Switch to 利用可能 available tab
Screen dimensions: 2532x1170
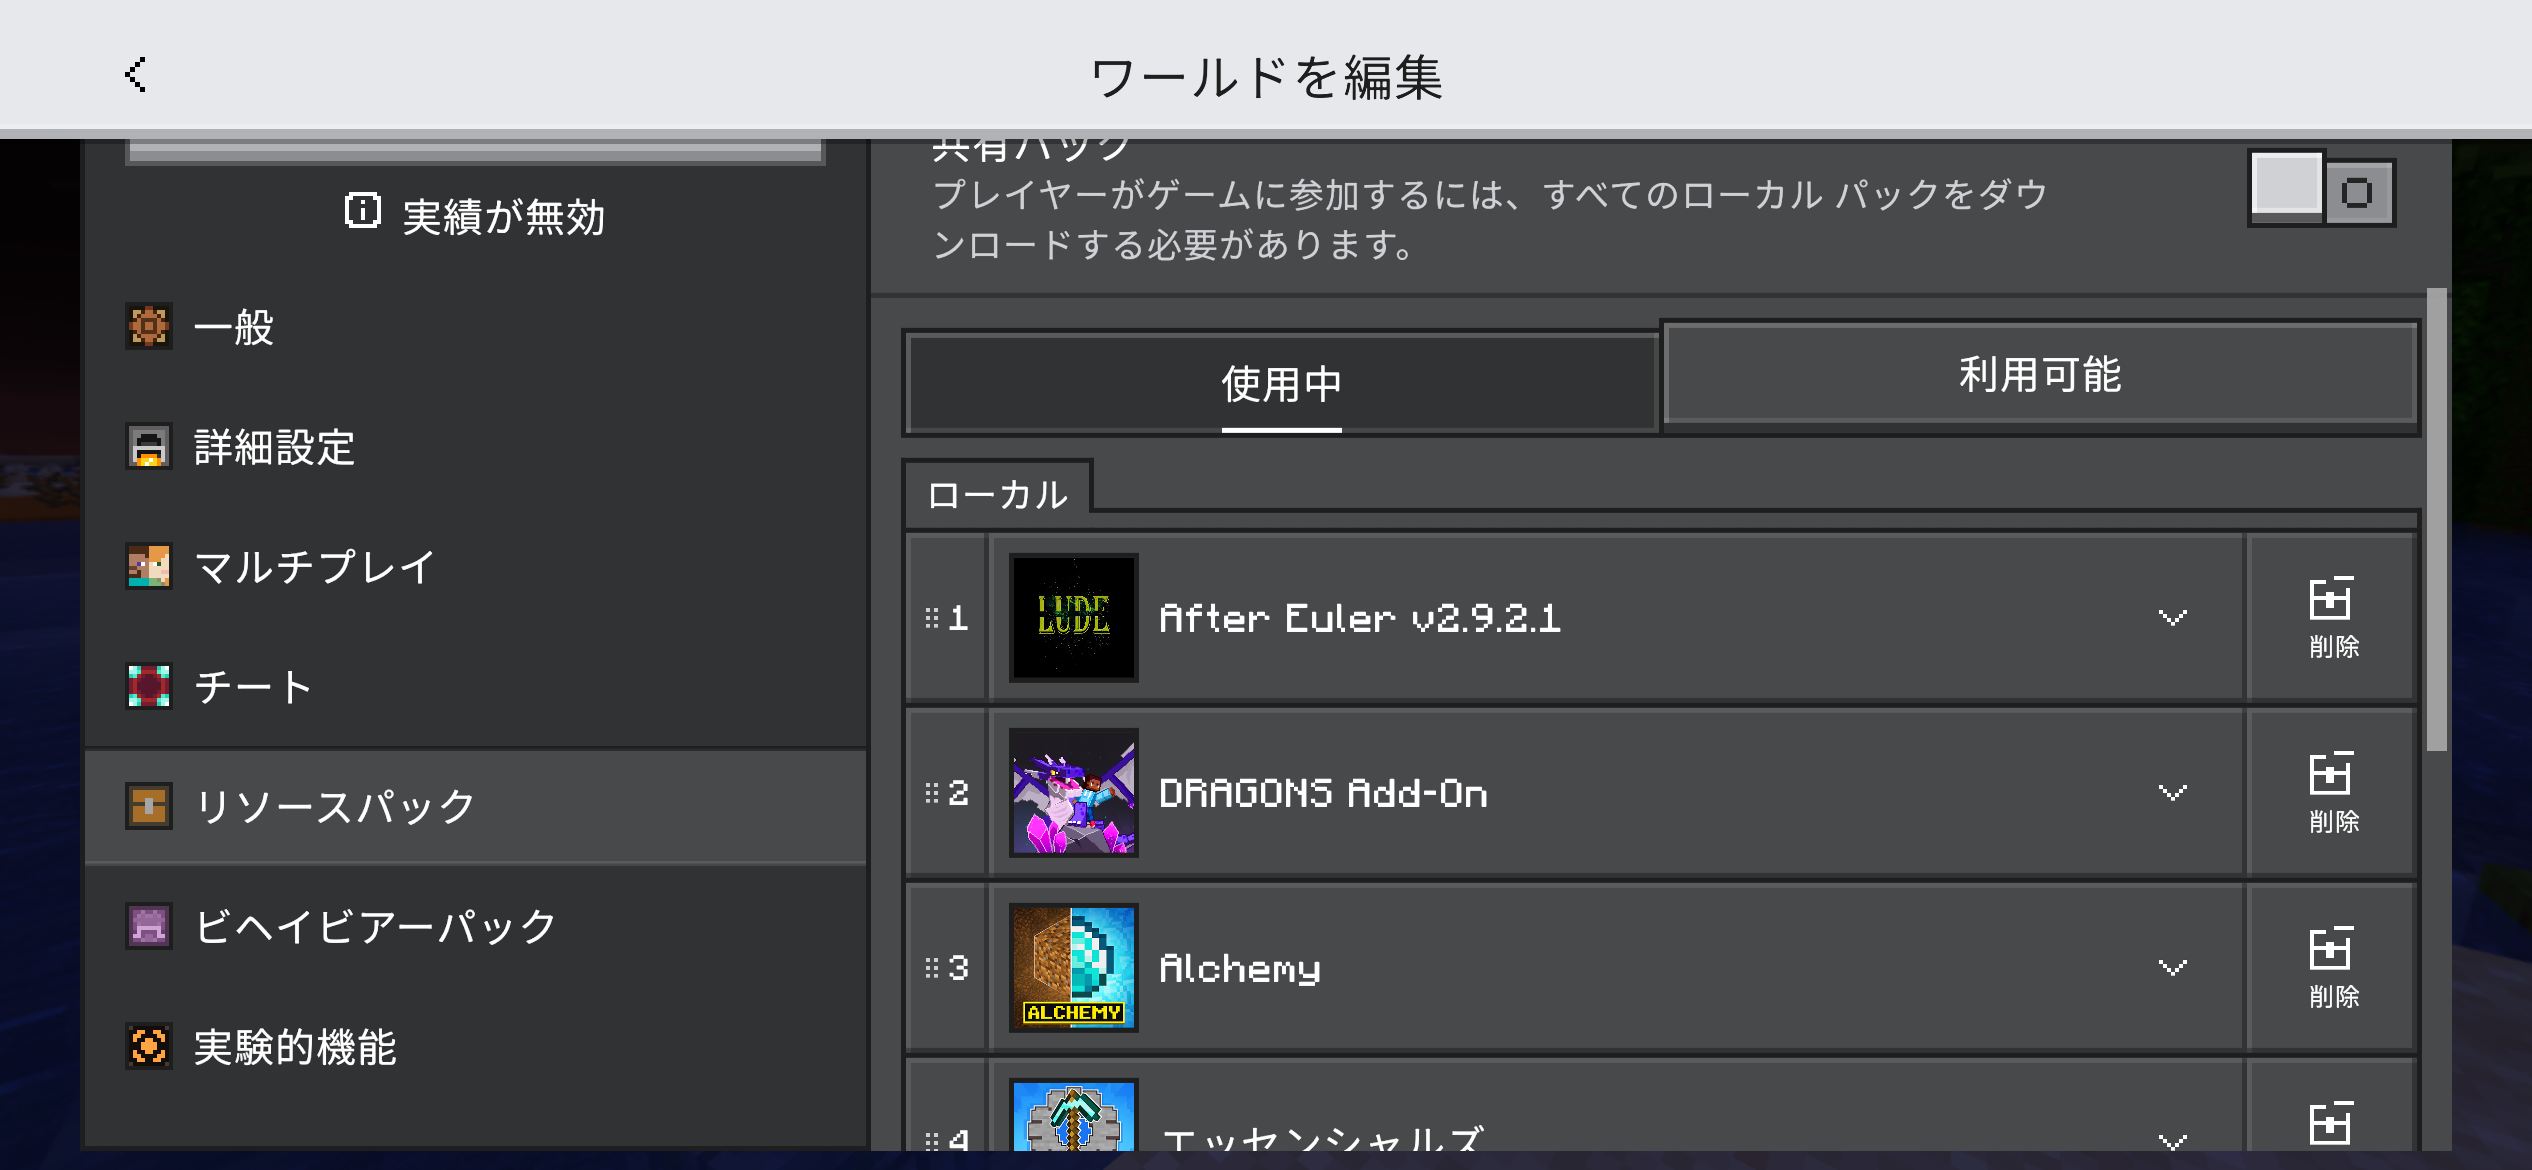point(2039,376)
